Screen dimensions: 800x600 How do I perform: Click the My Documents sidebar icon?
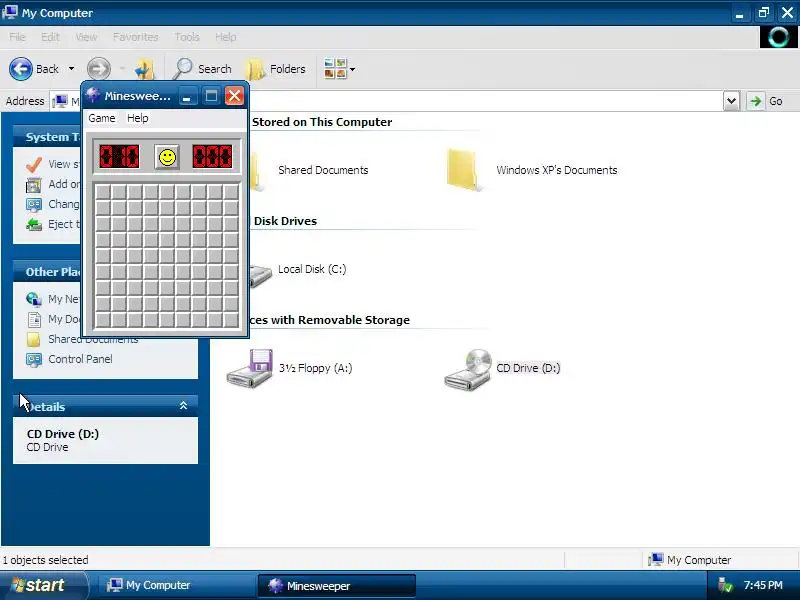34,319
